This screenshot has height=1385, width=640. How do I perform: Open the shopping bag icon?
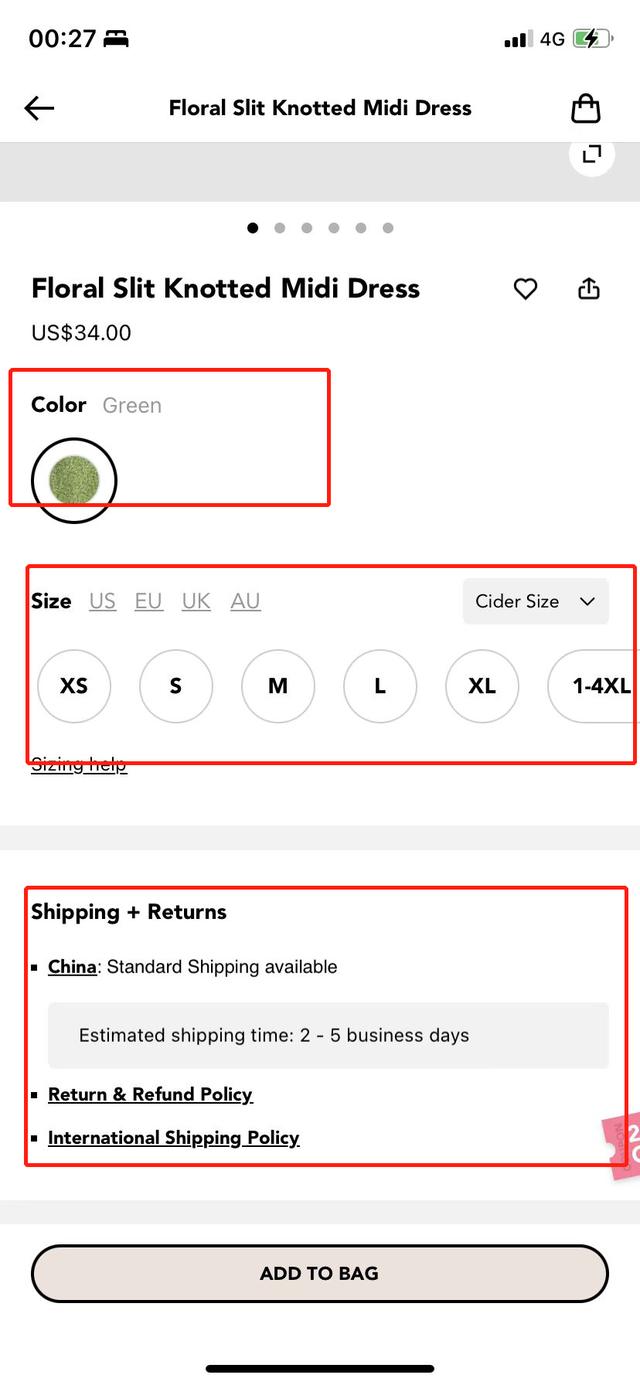586,108
